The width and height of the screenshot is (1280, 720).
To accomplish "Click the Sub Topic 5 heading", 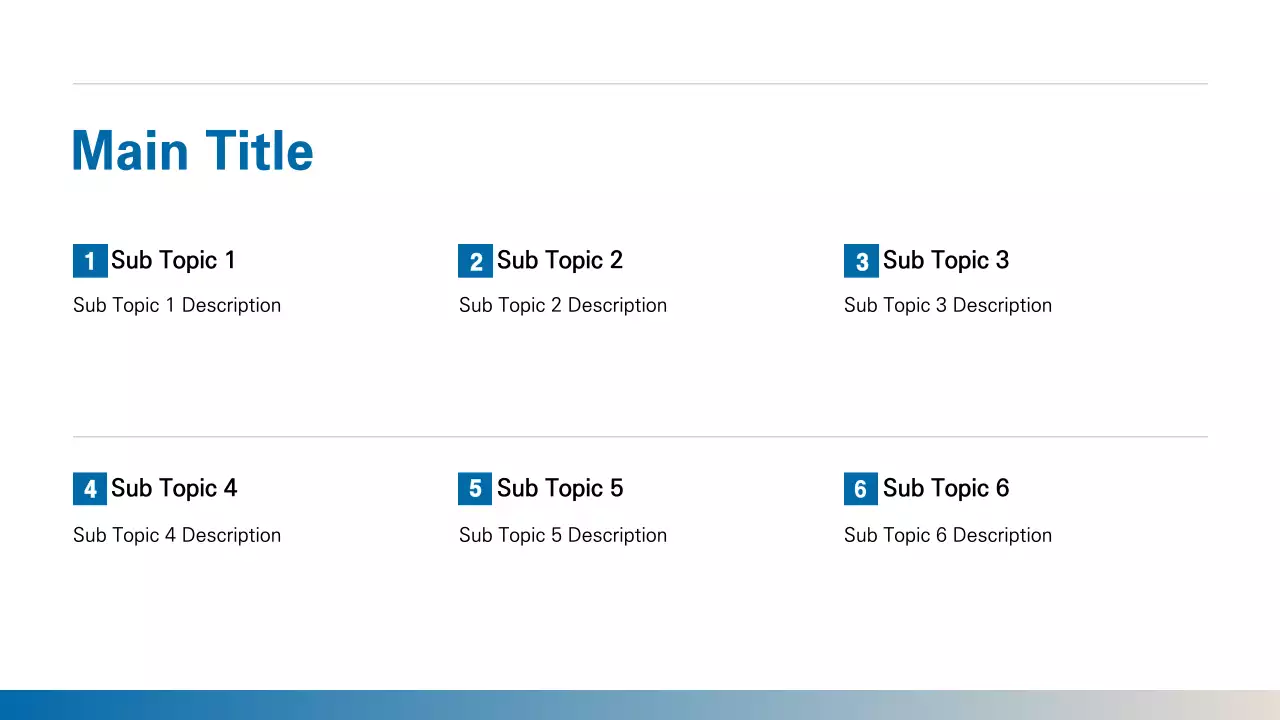I will pyautogui.click(x=559, y=489).
